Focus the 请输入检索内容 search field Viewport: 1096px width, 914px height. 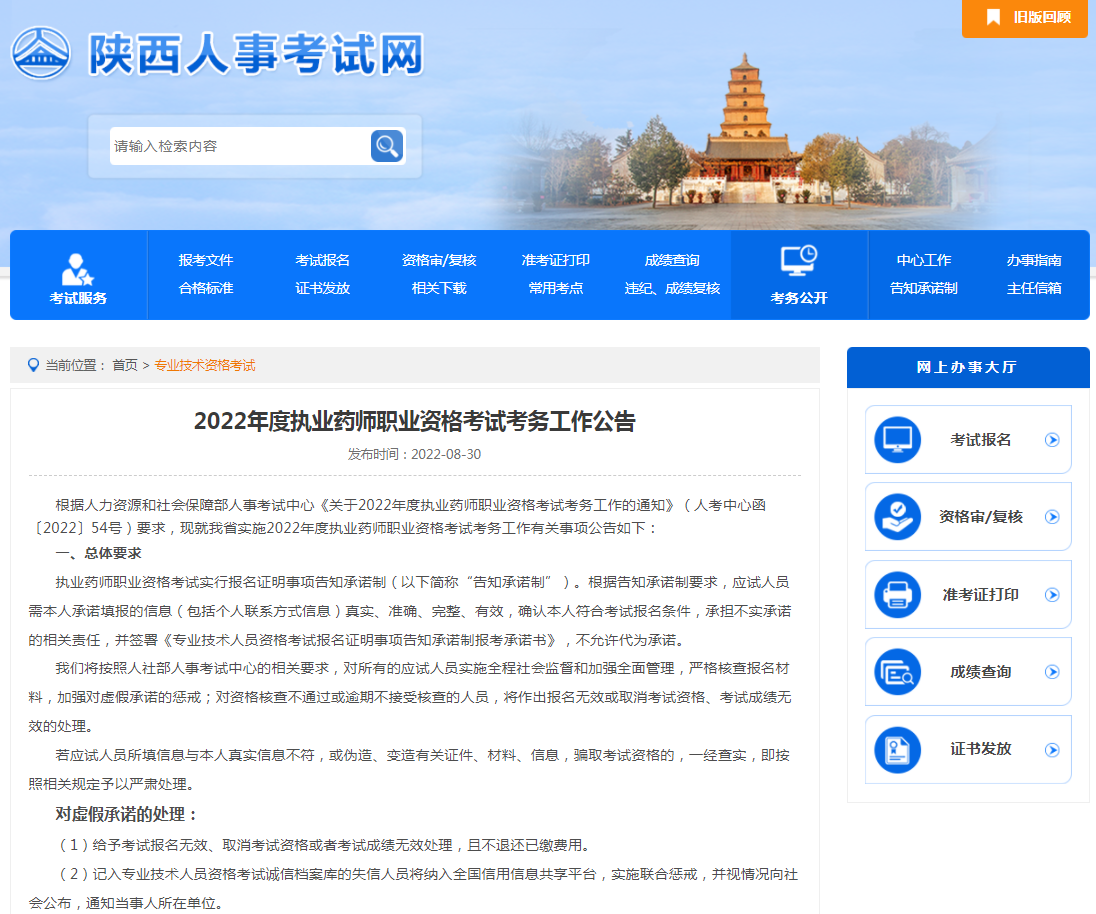click(x=238, y=146)
